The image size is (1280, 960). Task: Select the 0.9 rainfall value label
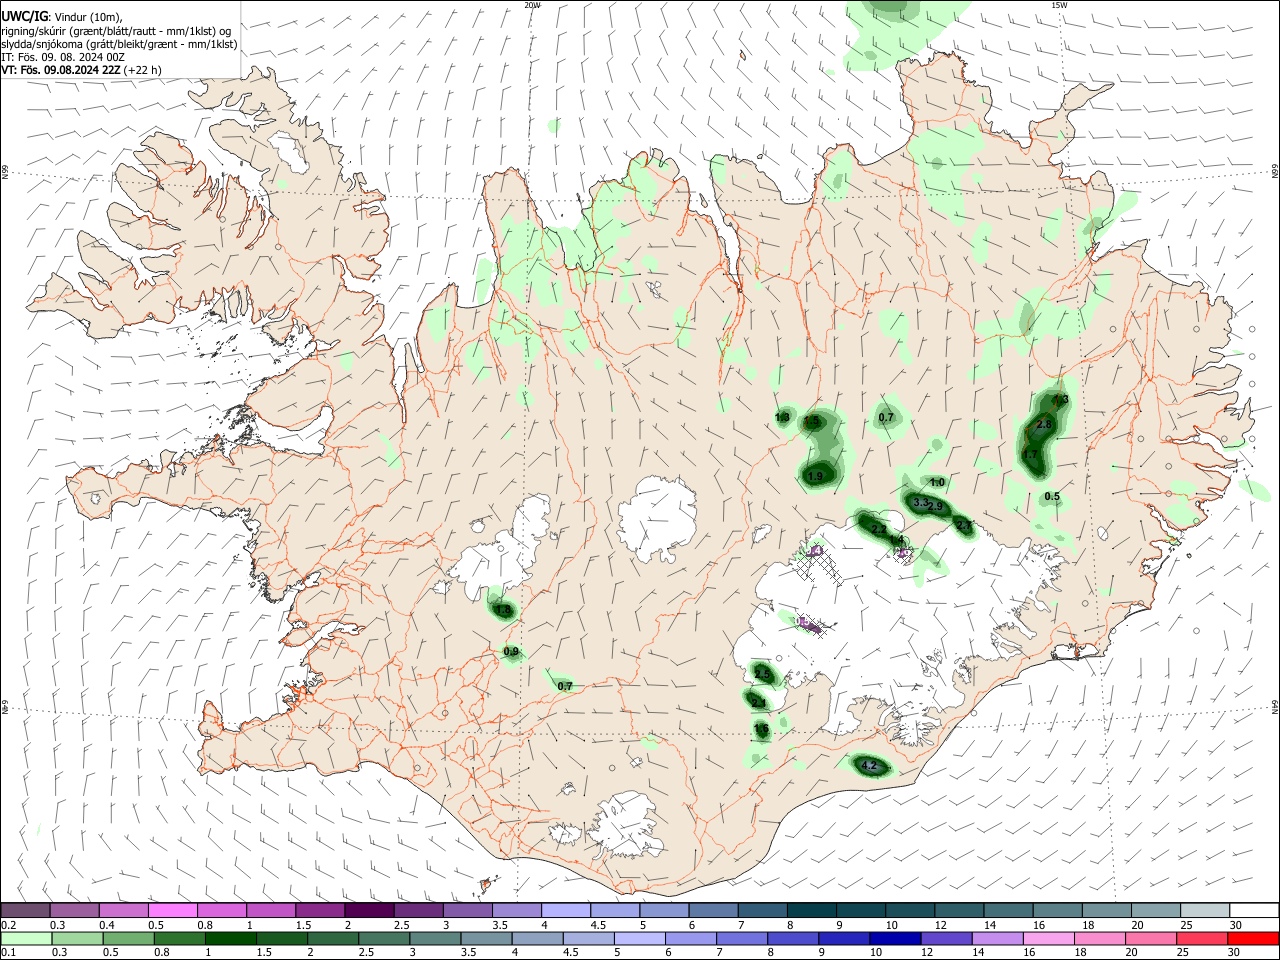tap(511, 652)
